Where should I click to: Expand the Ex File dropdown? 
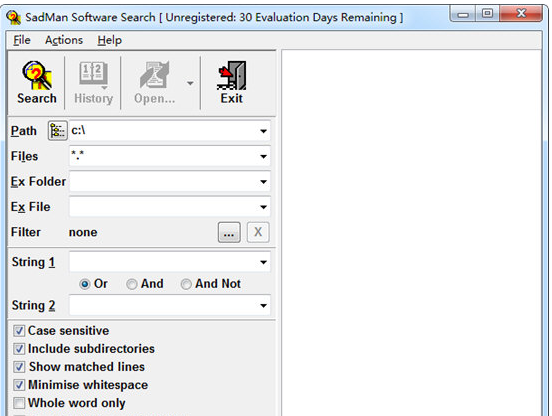(263, 207)
